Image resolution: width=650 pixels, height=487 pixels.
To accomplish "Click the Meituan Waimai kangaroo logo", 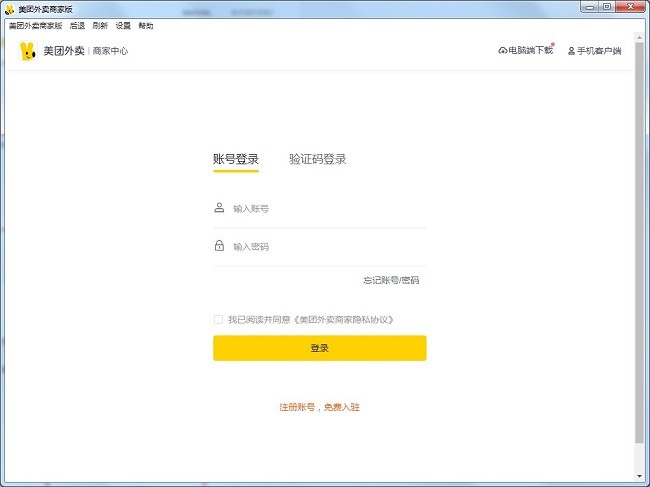I will [27, 51].
